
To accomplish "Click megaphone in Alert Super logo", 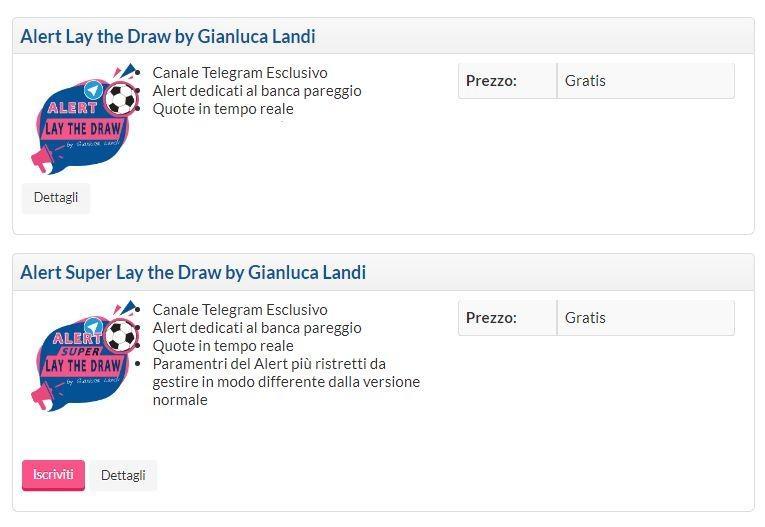I will [x=44, y=395].
